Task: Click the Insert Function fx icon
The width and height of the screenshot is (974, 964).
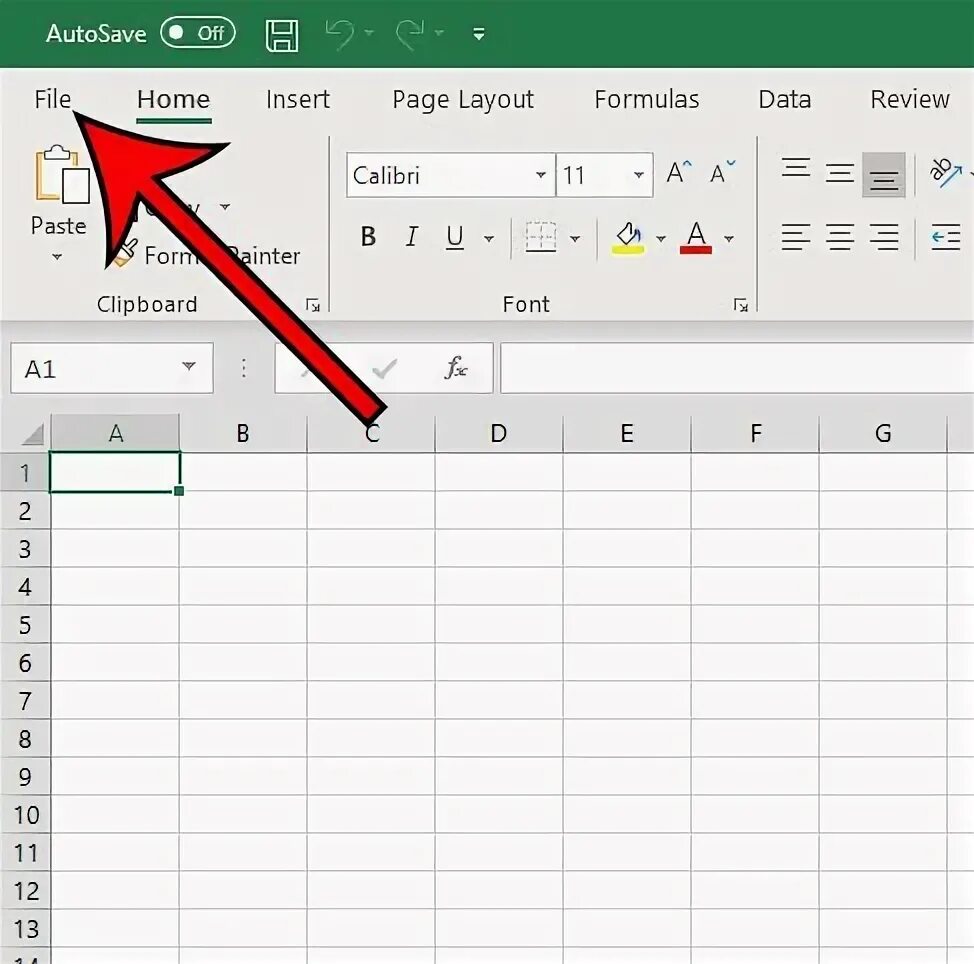Action: click(456, 368)
